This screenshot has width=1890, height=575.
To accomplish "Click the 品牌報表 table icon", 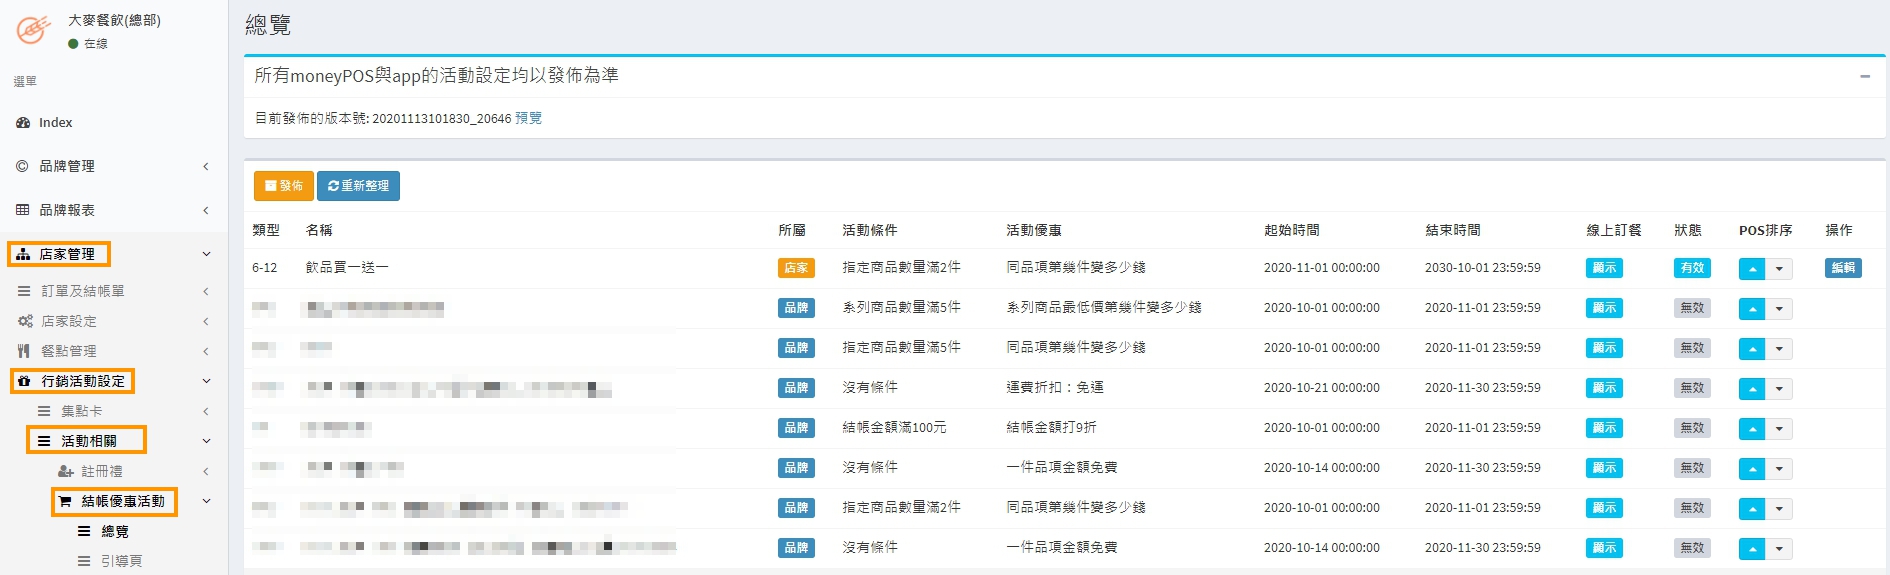I will tap(22, 210).
